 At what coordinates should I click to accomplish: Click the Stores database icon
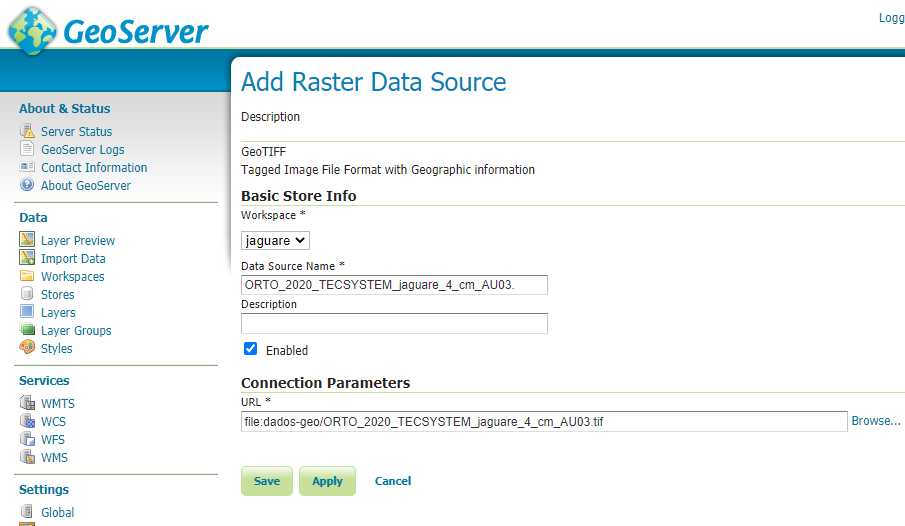coord(27,294)
